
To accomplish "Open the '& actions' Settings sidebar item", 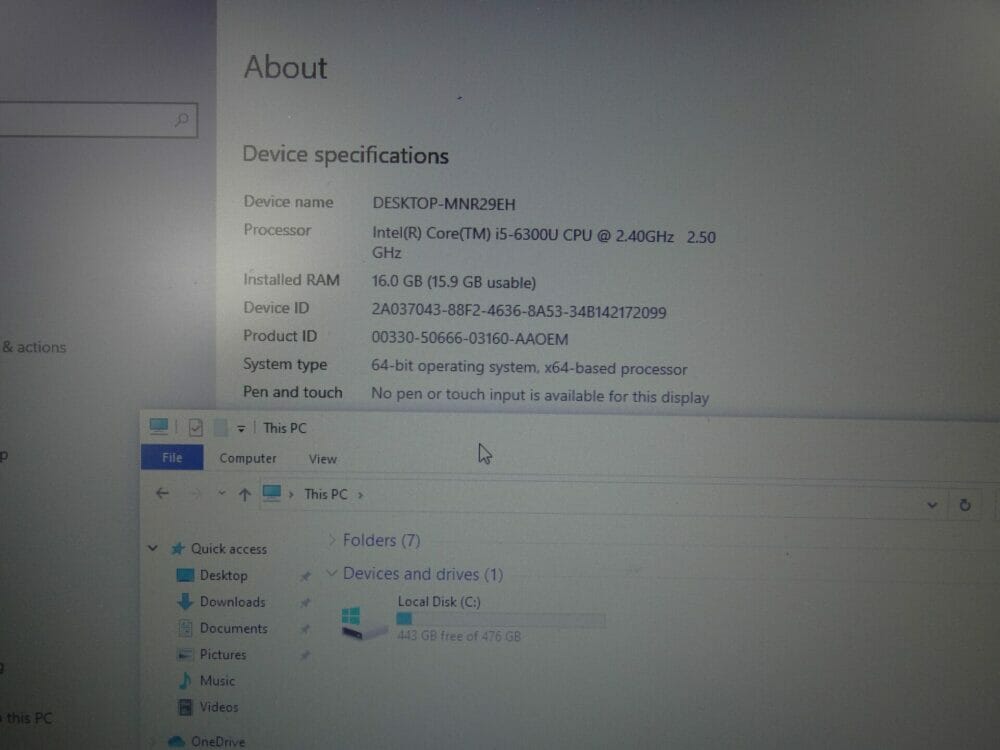I will pyautogui.click(x=34, y=347).
